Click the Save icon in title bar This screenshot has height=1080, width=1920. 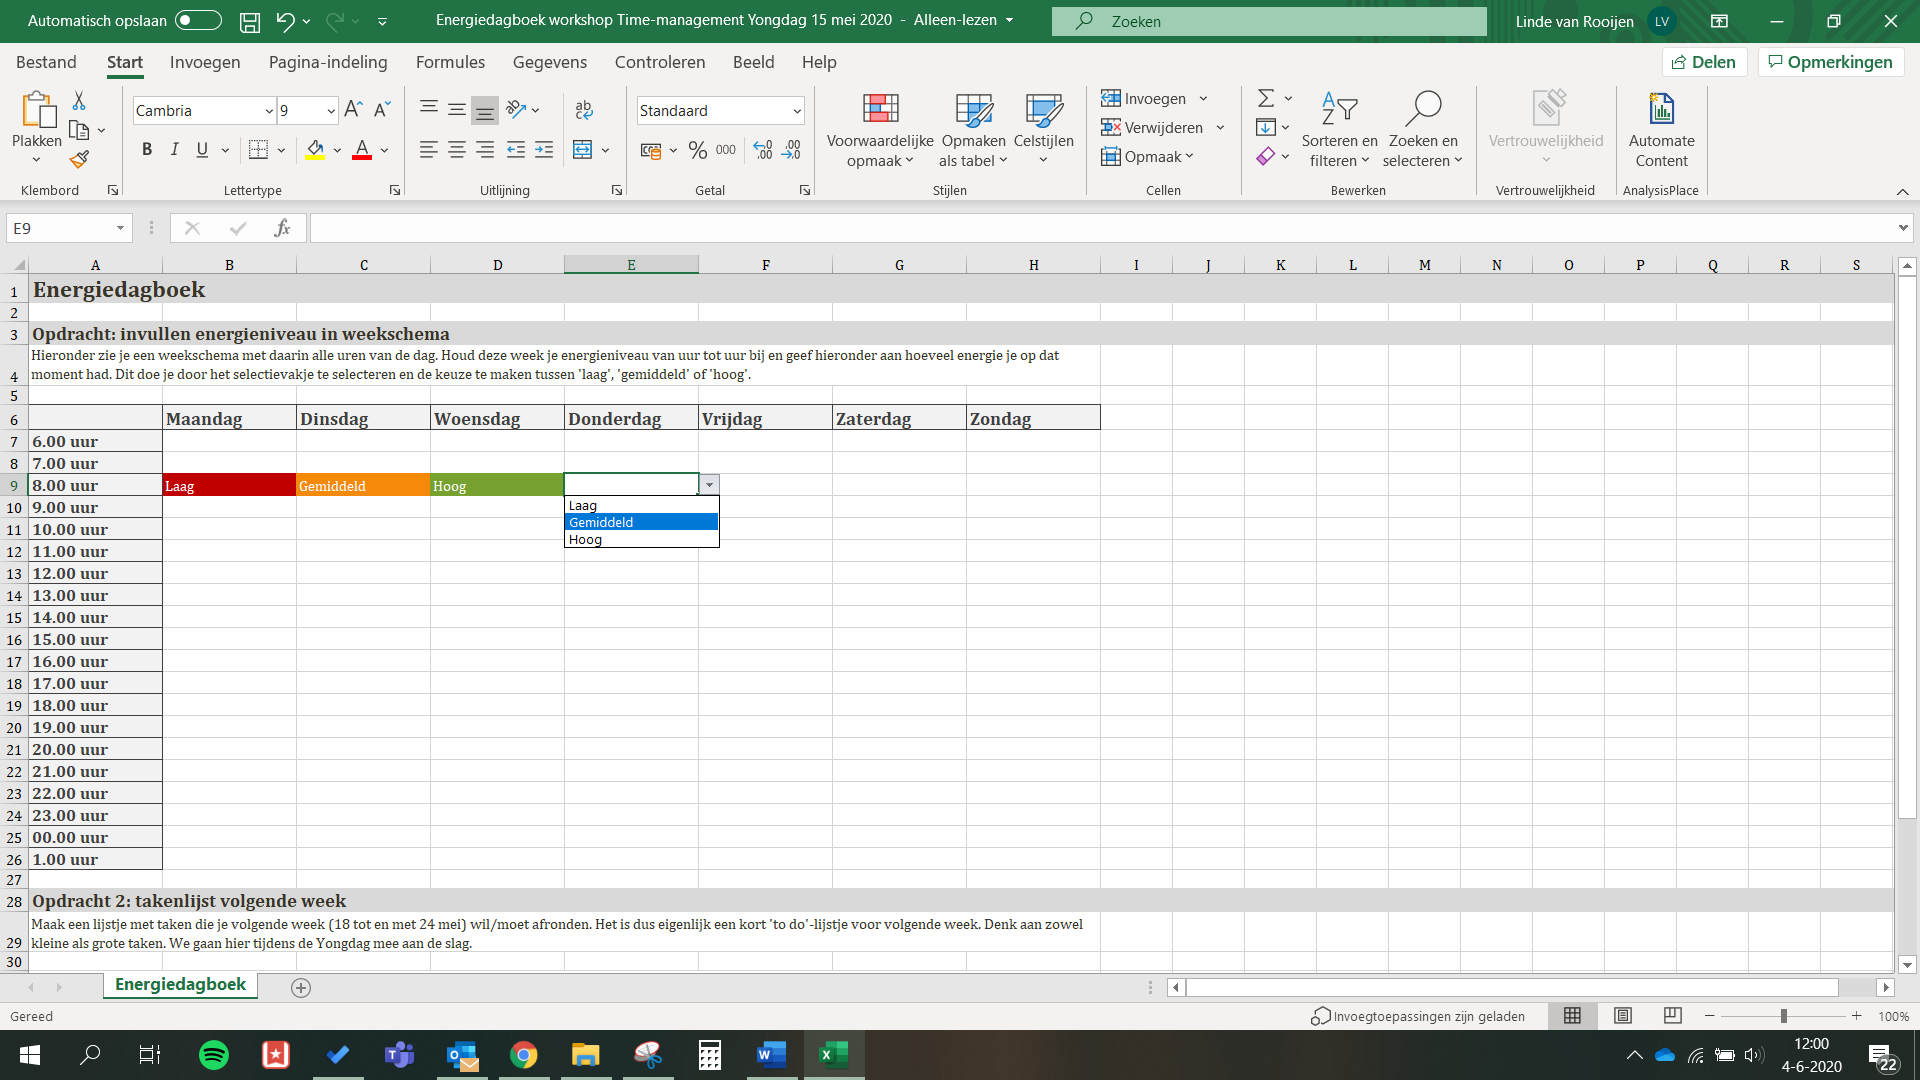[250, 21]
